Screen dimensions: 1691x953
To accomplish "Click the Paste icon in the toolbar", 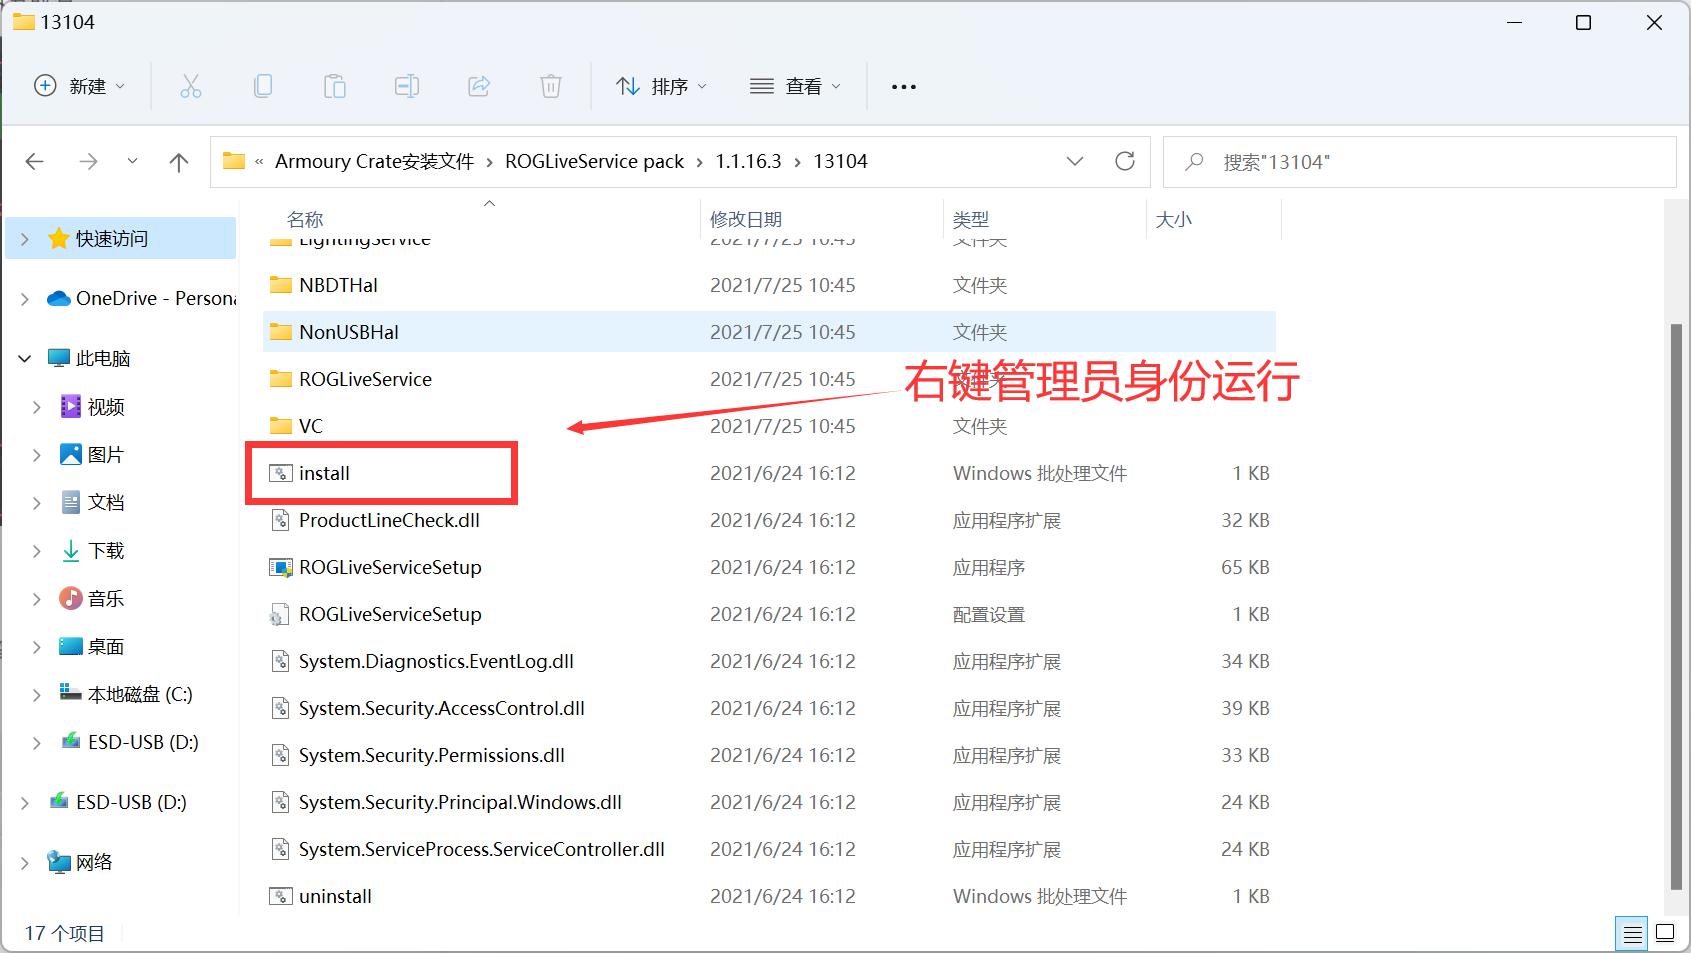I will pos(335,86).
